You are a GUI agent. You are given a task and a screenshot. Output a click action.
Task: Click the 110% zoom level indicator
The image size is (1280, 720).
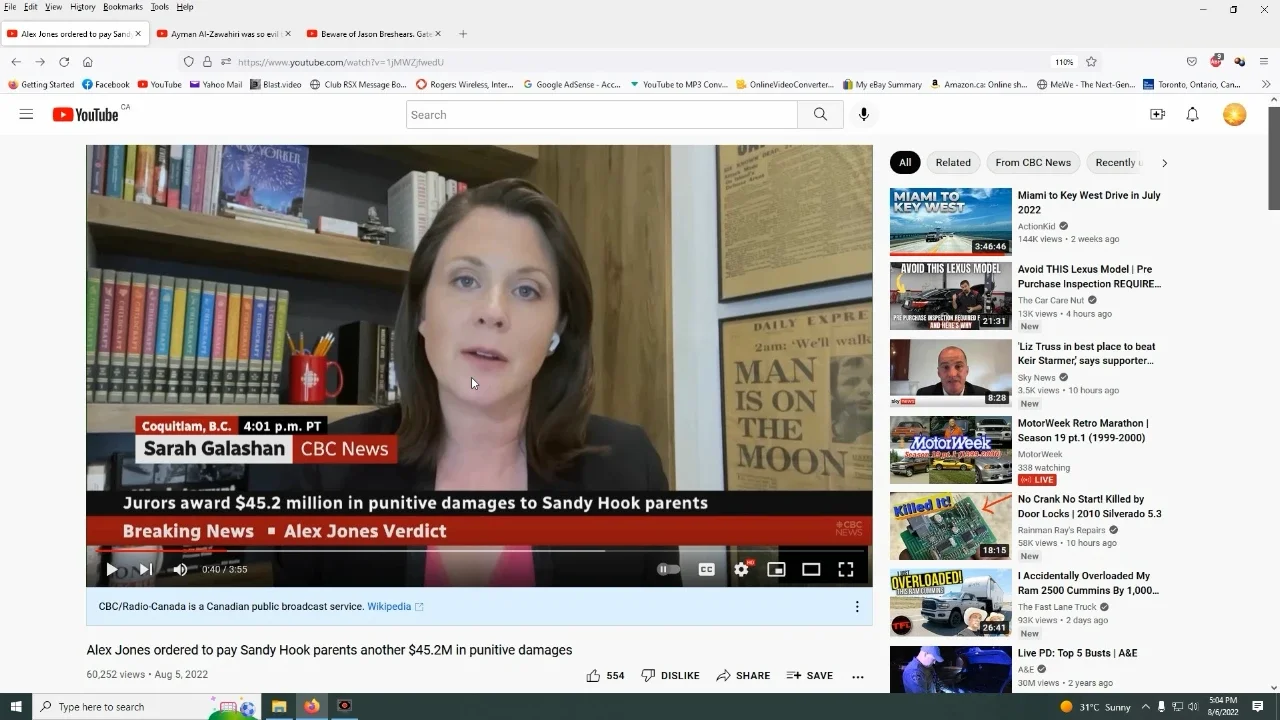(x=1064, y=62)
